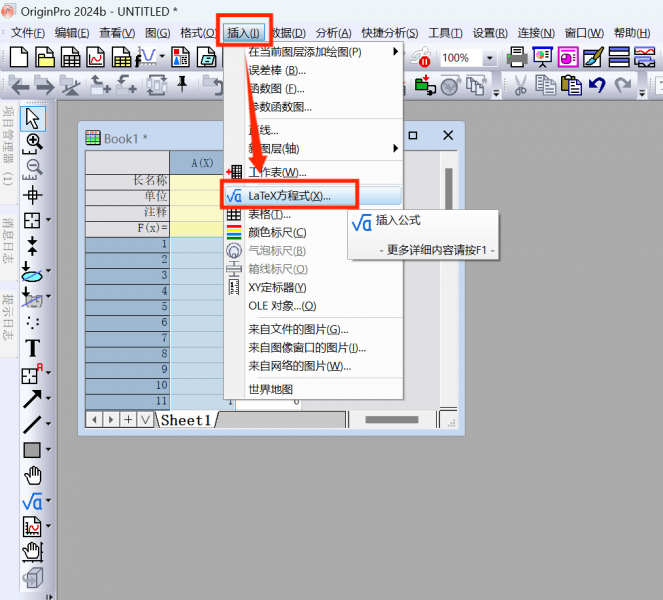This screenshot has height=600, width=663.
Task: Select the Line drawing tool
Action: pyautogui.click(x=32, y=425)
